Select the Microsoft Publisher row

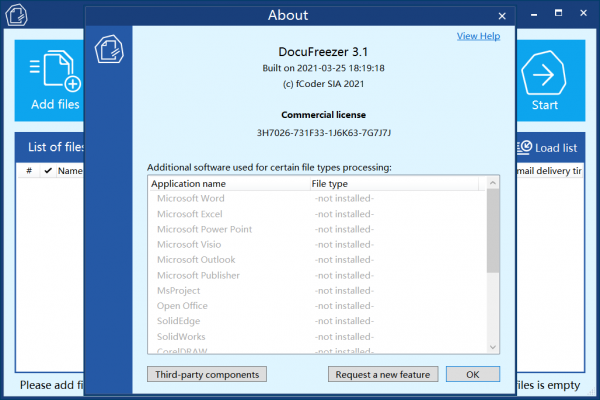click(x=317, y=275)
